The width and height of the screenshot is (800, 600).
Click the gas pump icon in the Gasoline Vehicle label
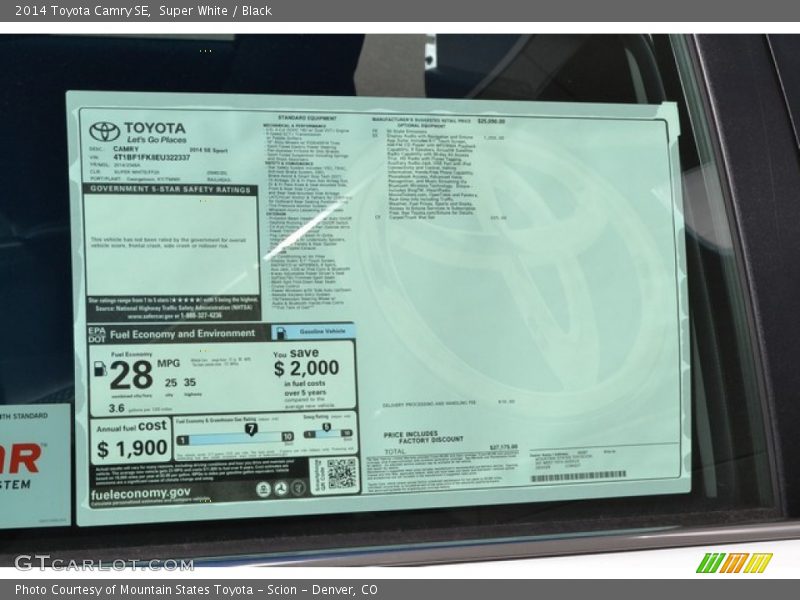point(282,330)
